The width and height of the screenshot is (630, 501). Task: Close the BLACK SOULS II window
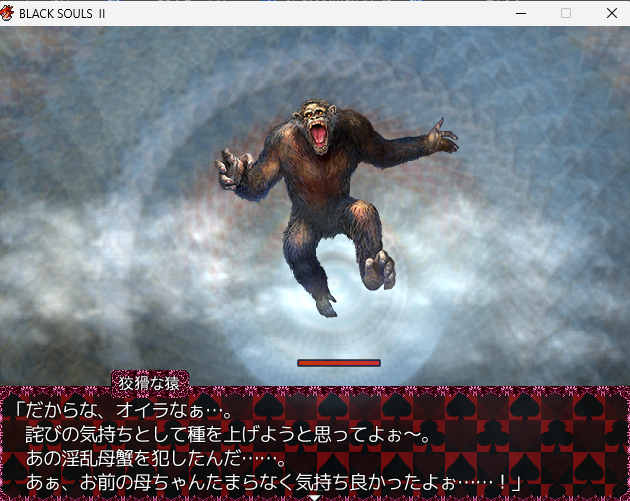pyautogui.click(x=612, y=13)
